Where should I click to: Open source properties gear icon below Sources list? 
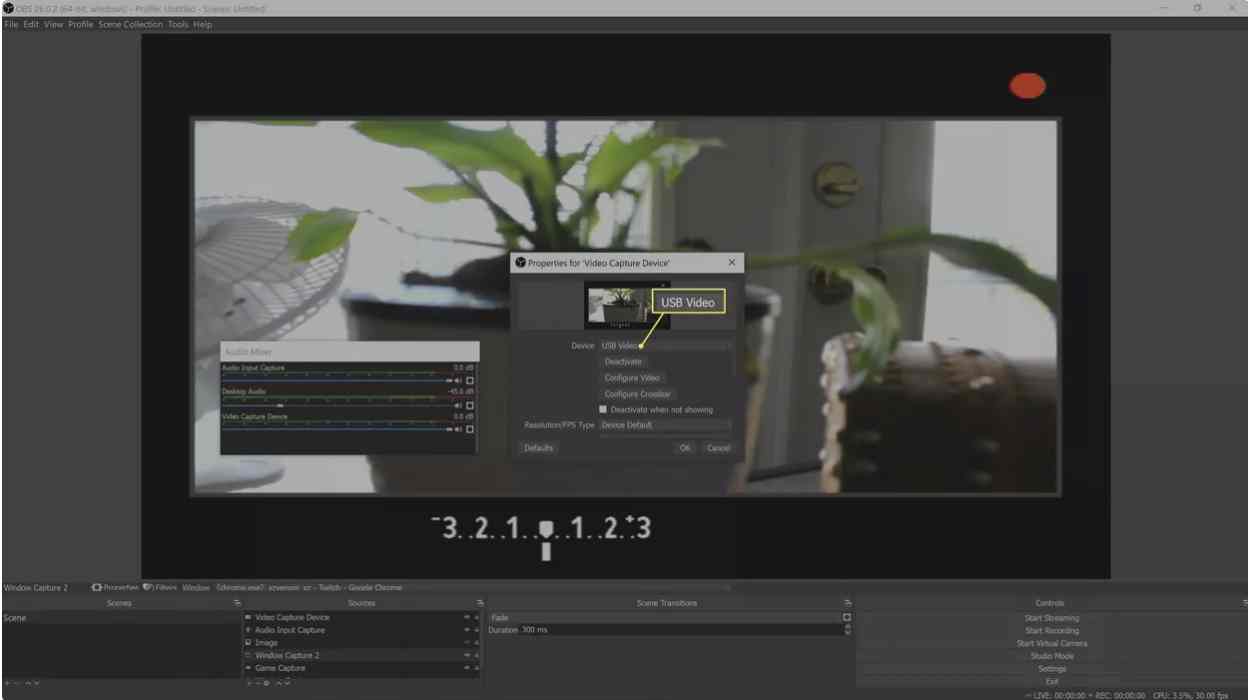(x=267, y=683)
